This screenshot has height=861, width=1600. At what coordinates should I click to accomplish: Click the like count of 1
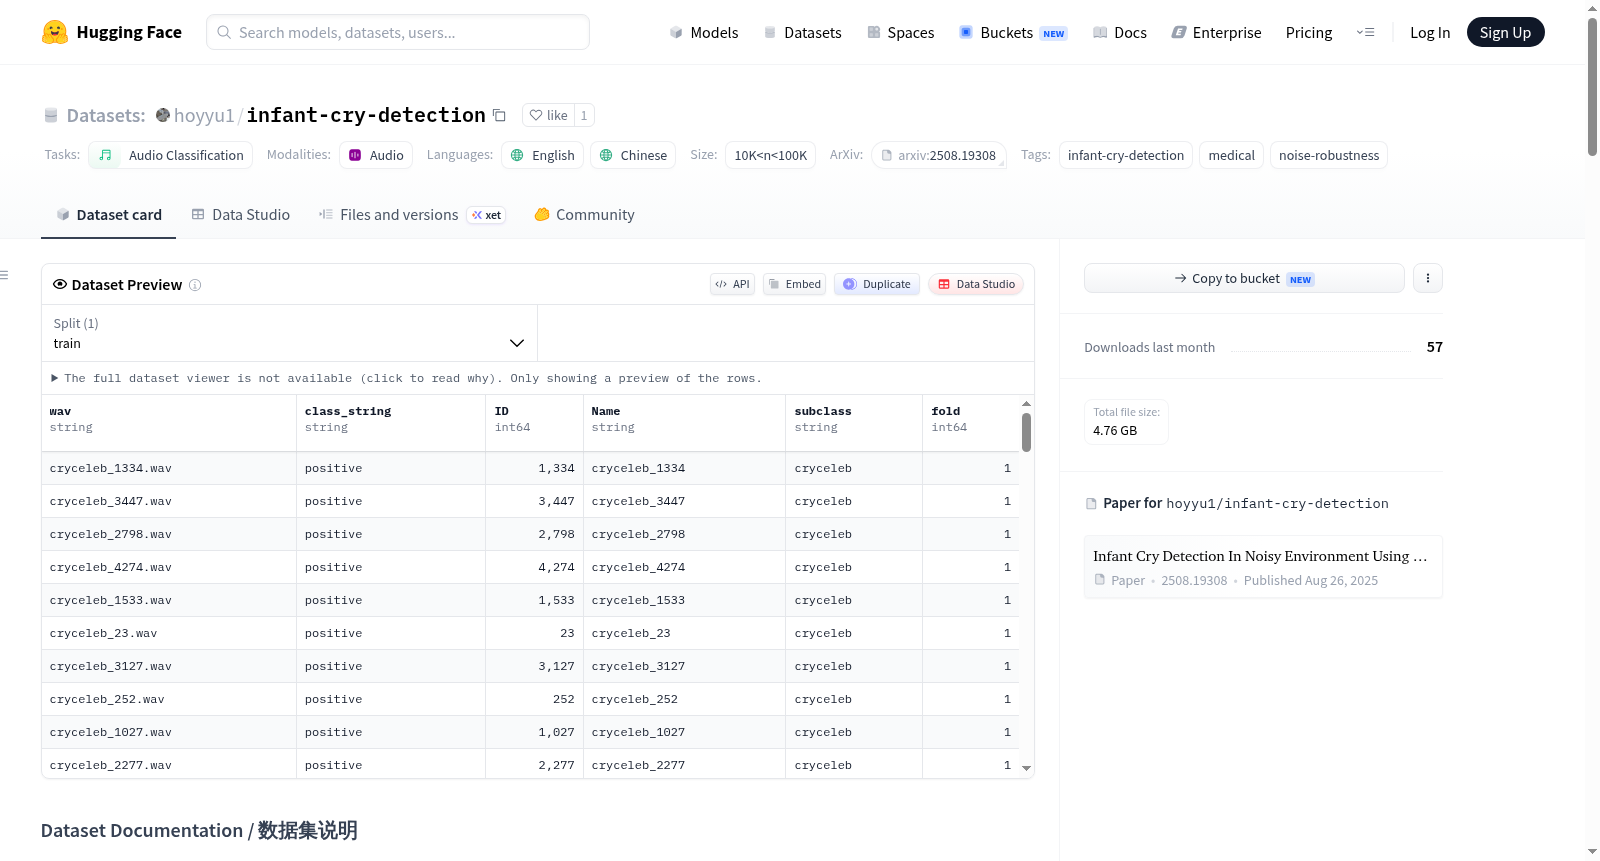584,115
